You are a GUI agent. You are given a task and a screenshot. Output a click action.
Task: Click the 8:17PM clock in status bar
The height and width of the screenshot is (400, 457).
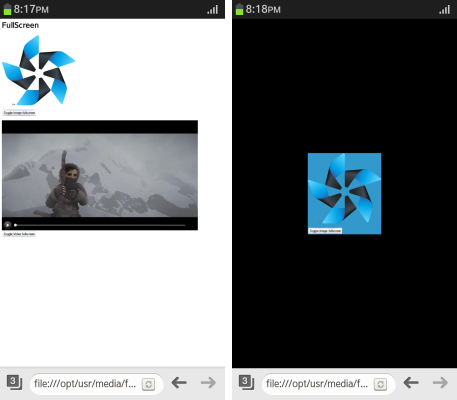click(31, 9)
